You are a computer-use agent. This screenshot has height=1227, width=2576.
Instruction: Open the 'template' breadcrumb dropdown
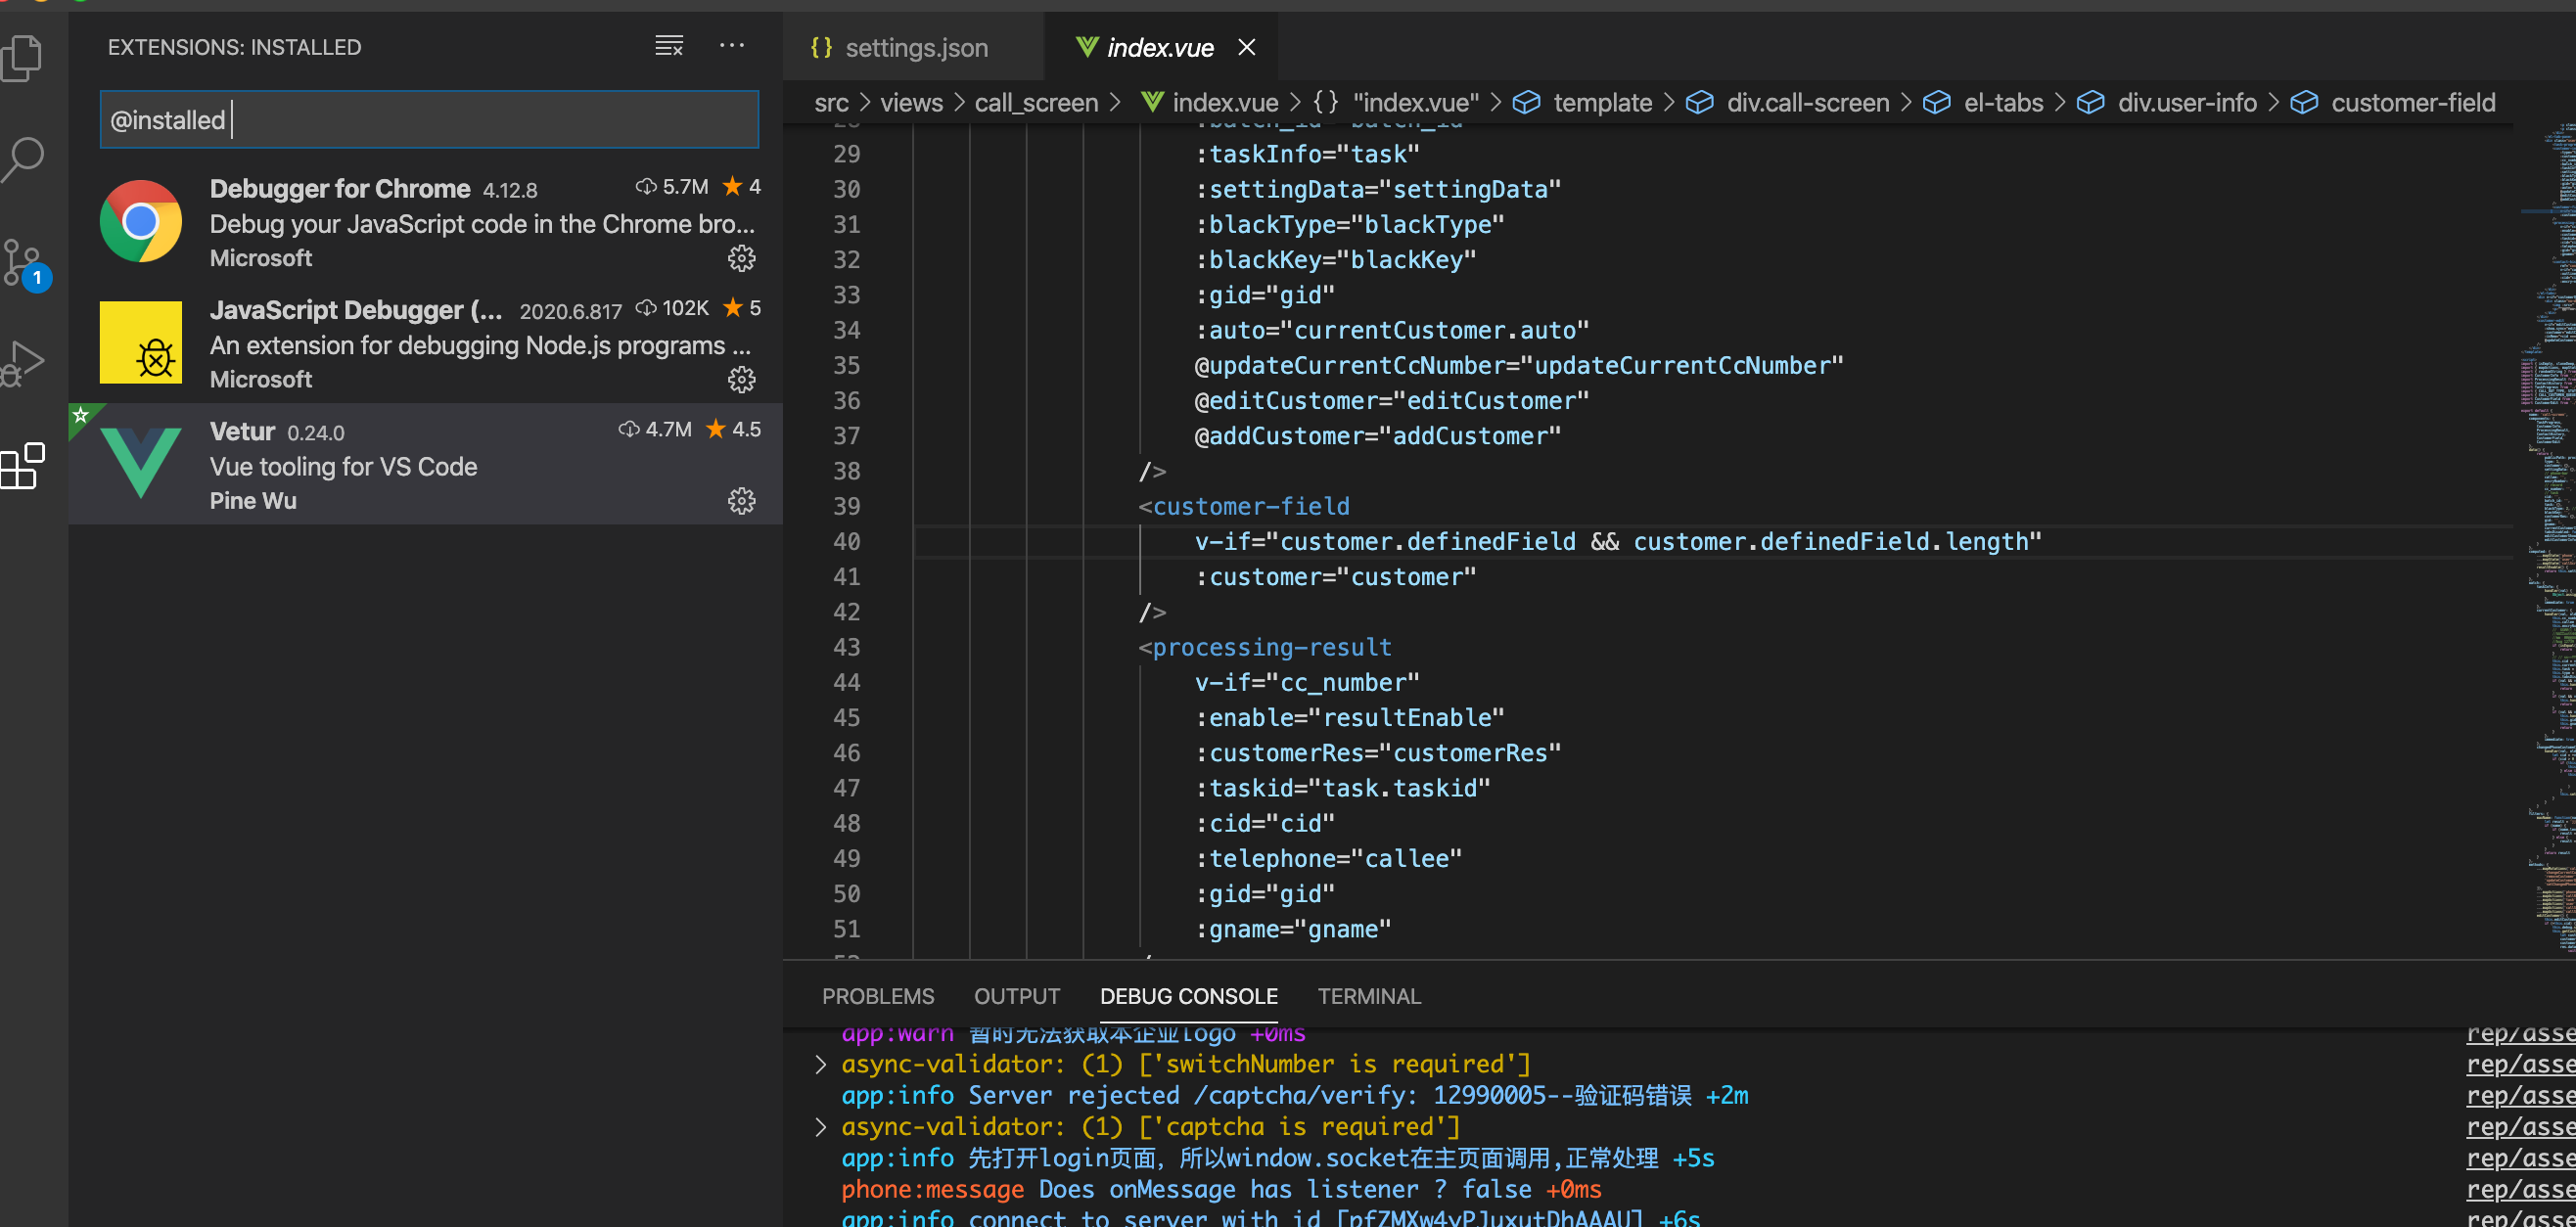[x=1602, y=102]
